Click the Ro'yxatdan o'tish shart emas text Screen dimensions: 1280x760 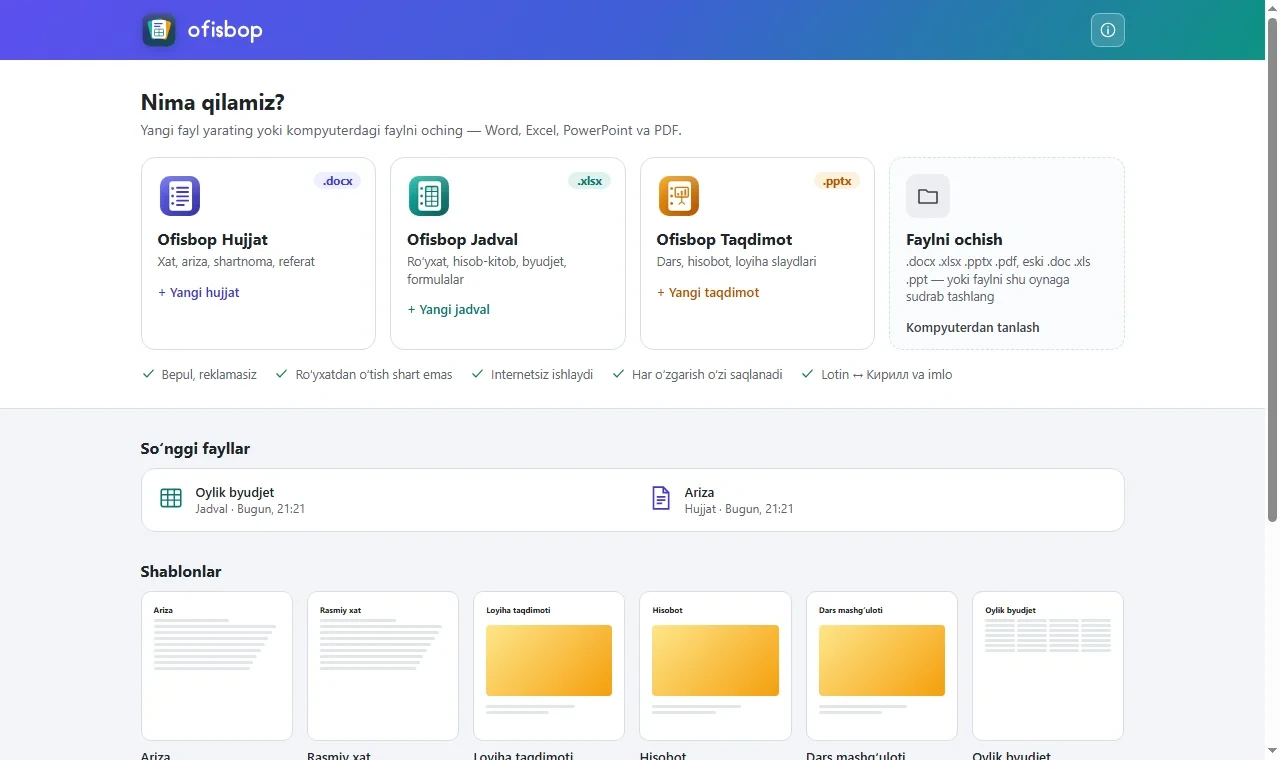(374, 375)
